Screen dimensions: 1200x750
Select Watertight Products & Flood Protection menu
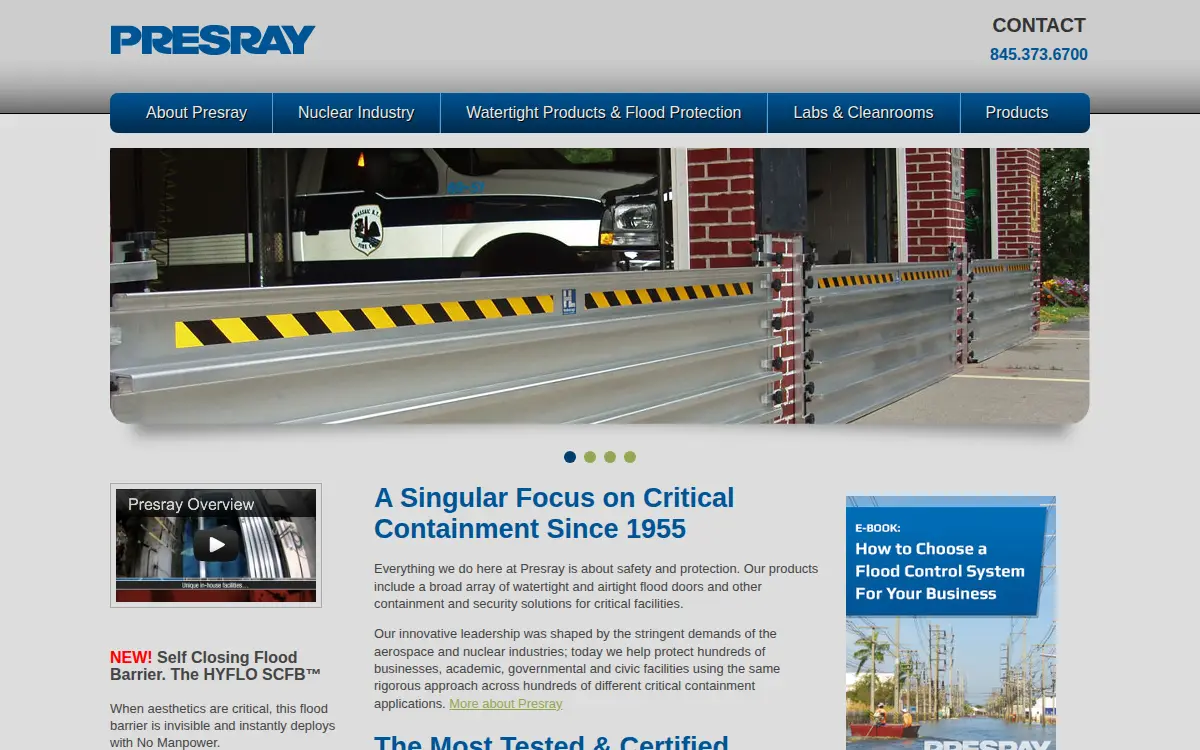(604, 113)
